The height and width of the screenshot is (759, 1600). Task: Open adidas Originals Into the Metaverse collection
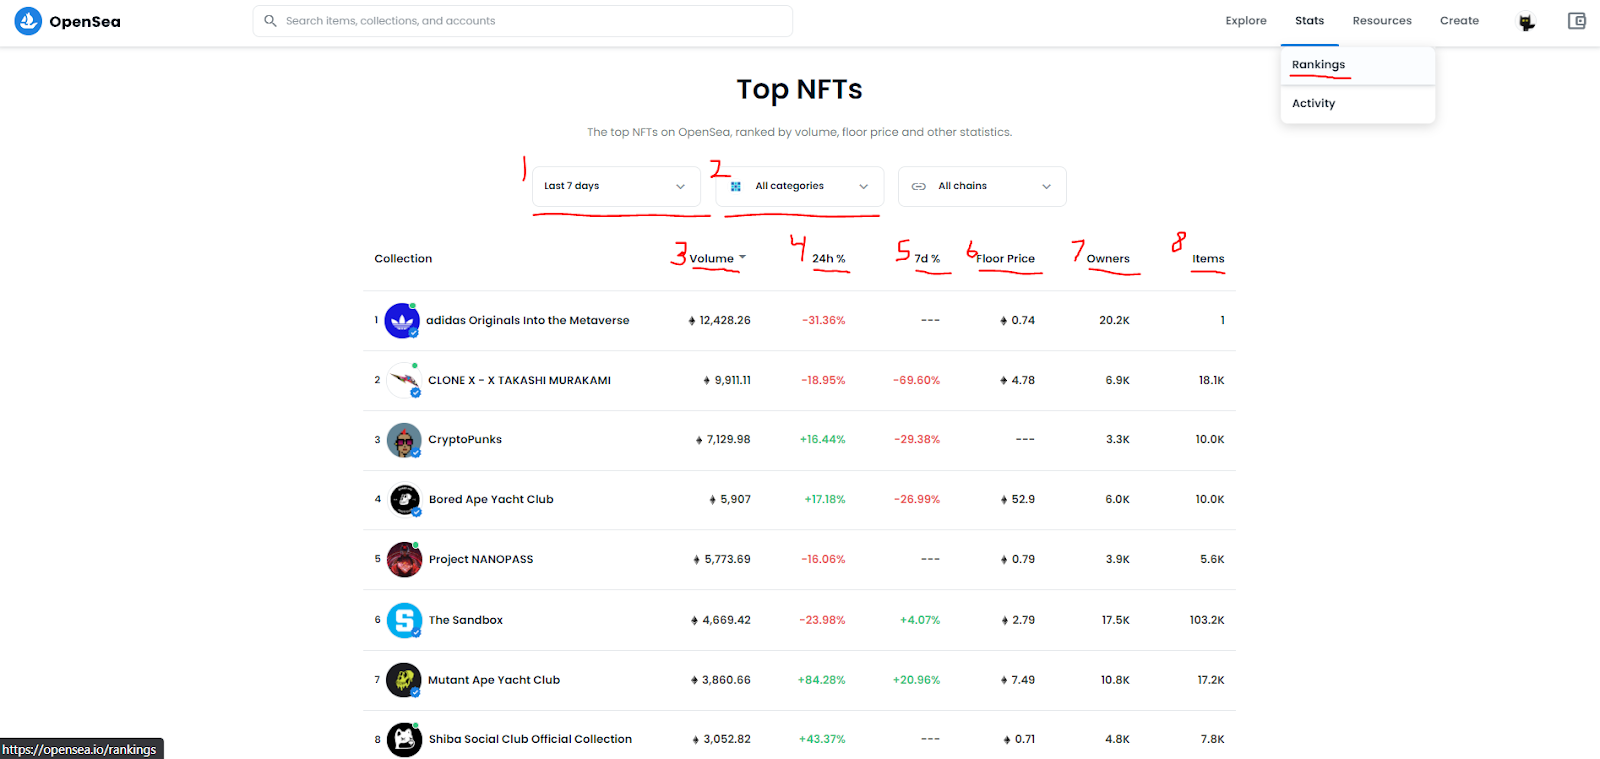click(528, 321)
